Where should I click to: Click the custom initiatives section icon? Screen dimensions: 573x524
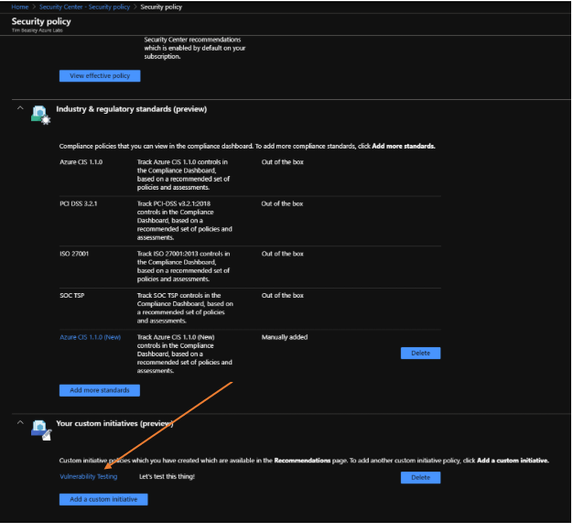coord(41,430)
